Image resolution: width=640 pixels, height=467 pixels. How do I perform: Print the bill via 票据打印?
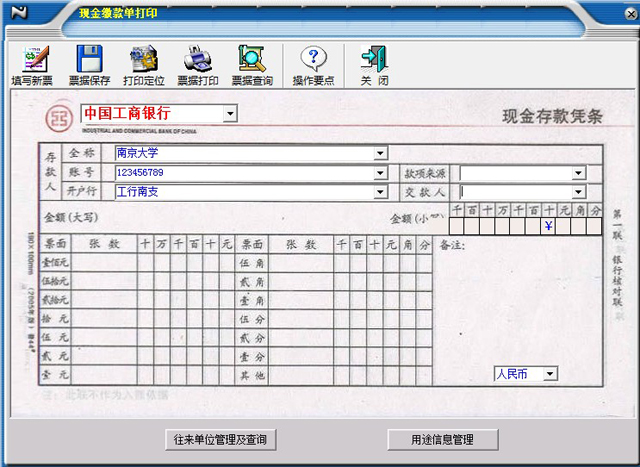click(x=198, y=65)
